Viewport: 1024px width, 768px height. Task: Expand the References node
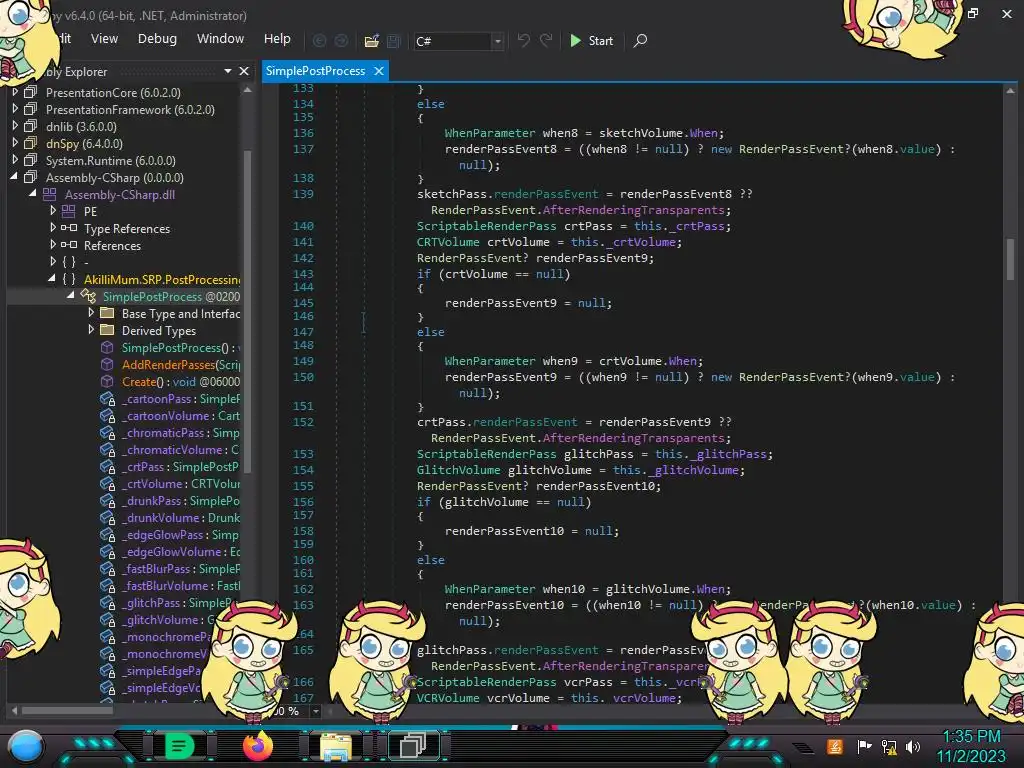[x=53, y=245]
